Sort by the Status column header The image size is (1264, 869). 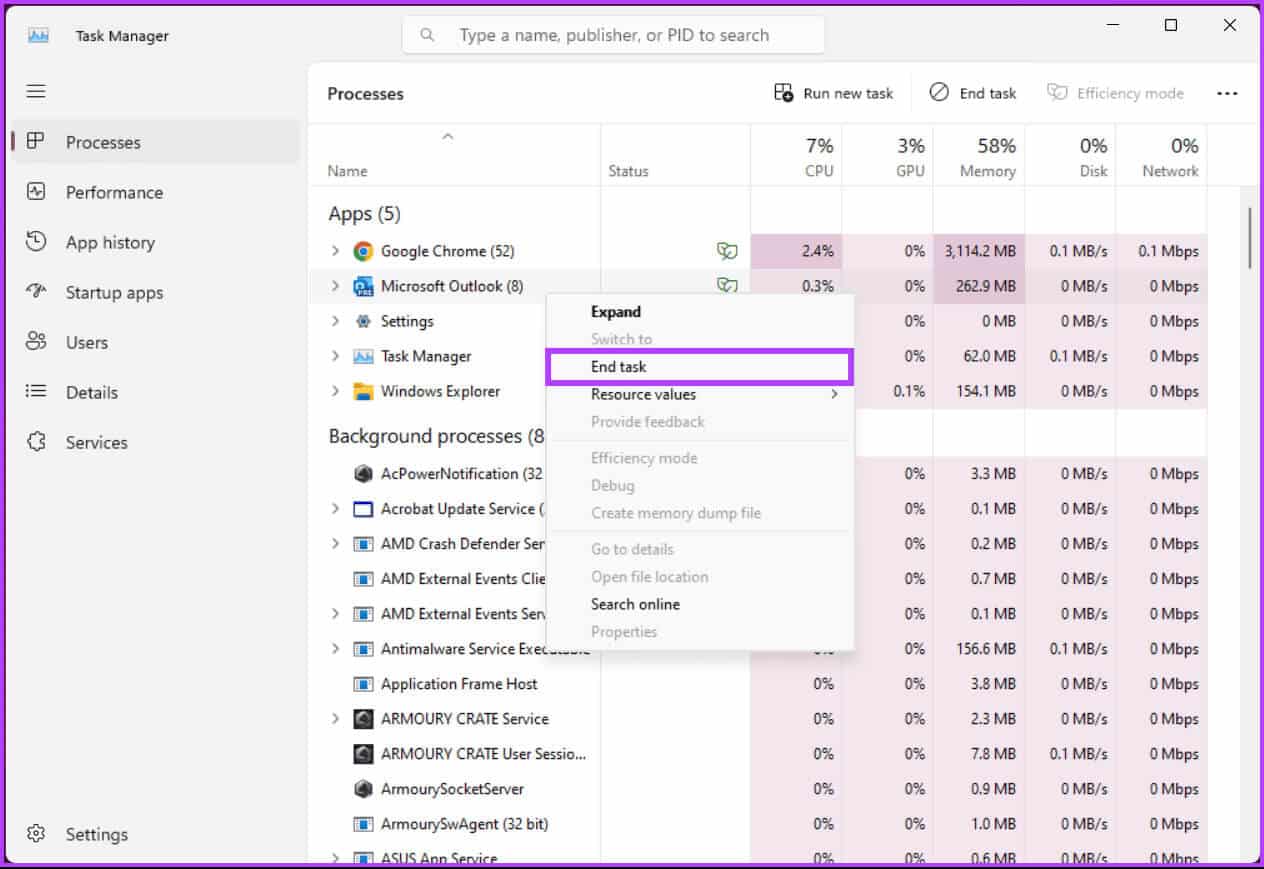point(675,156)
